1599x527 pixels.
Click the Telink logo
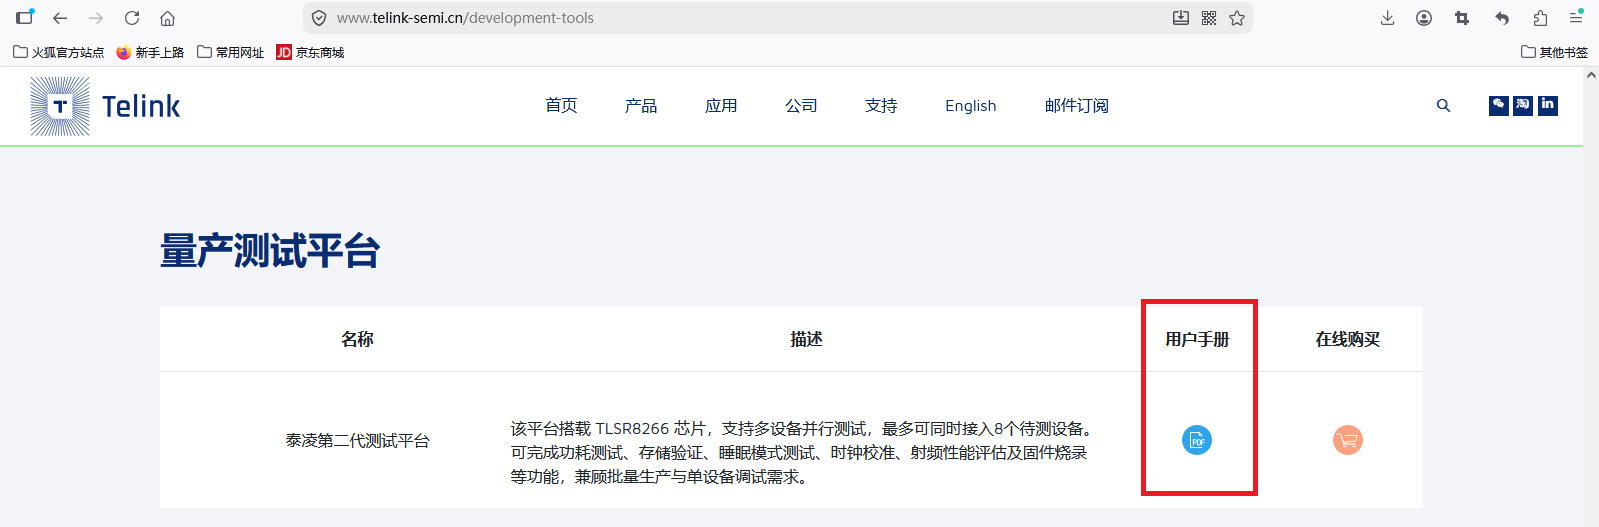coord(105,106)
